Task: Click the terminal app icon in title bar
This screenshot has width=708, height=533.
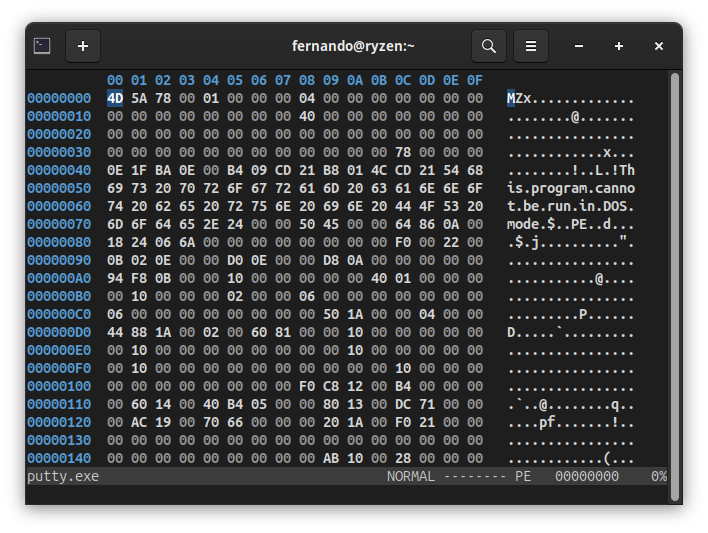Action: [x=42, y=46]
